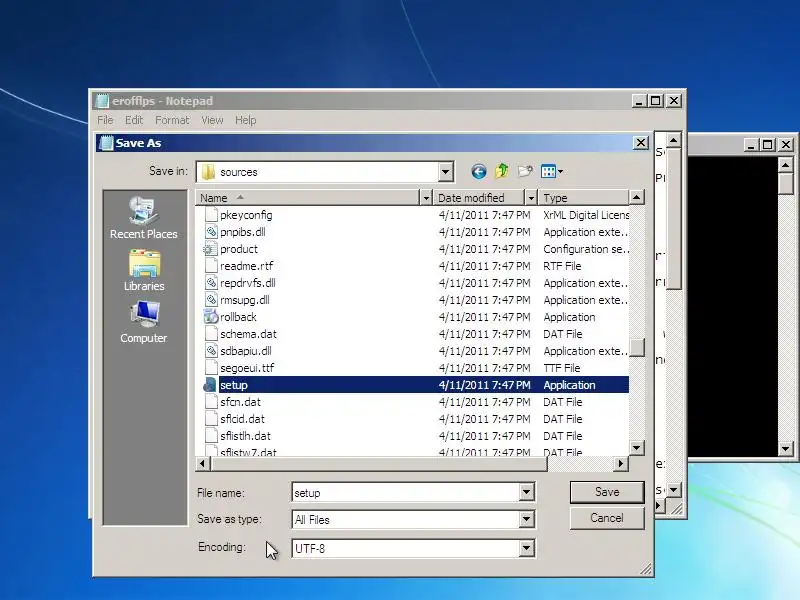Open Notepad Format menu
Screen dimensions: 800x600
[x=172, y=120]
